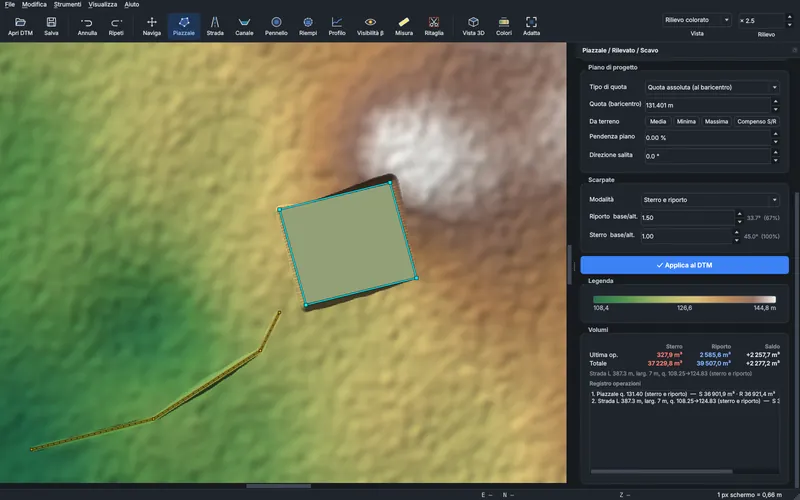Screen dimensions: 800x500
Task: Select the Pennello brush tool
Action: point(276,26)
